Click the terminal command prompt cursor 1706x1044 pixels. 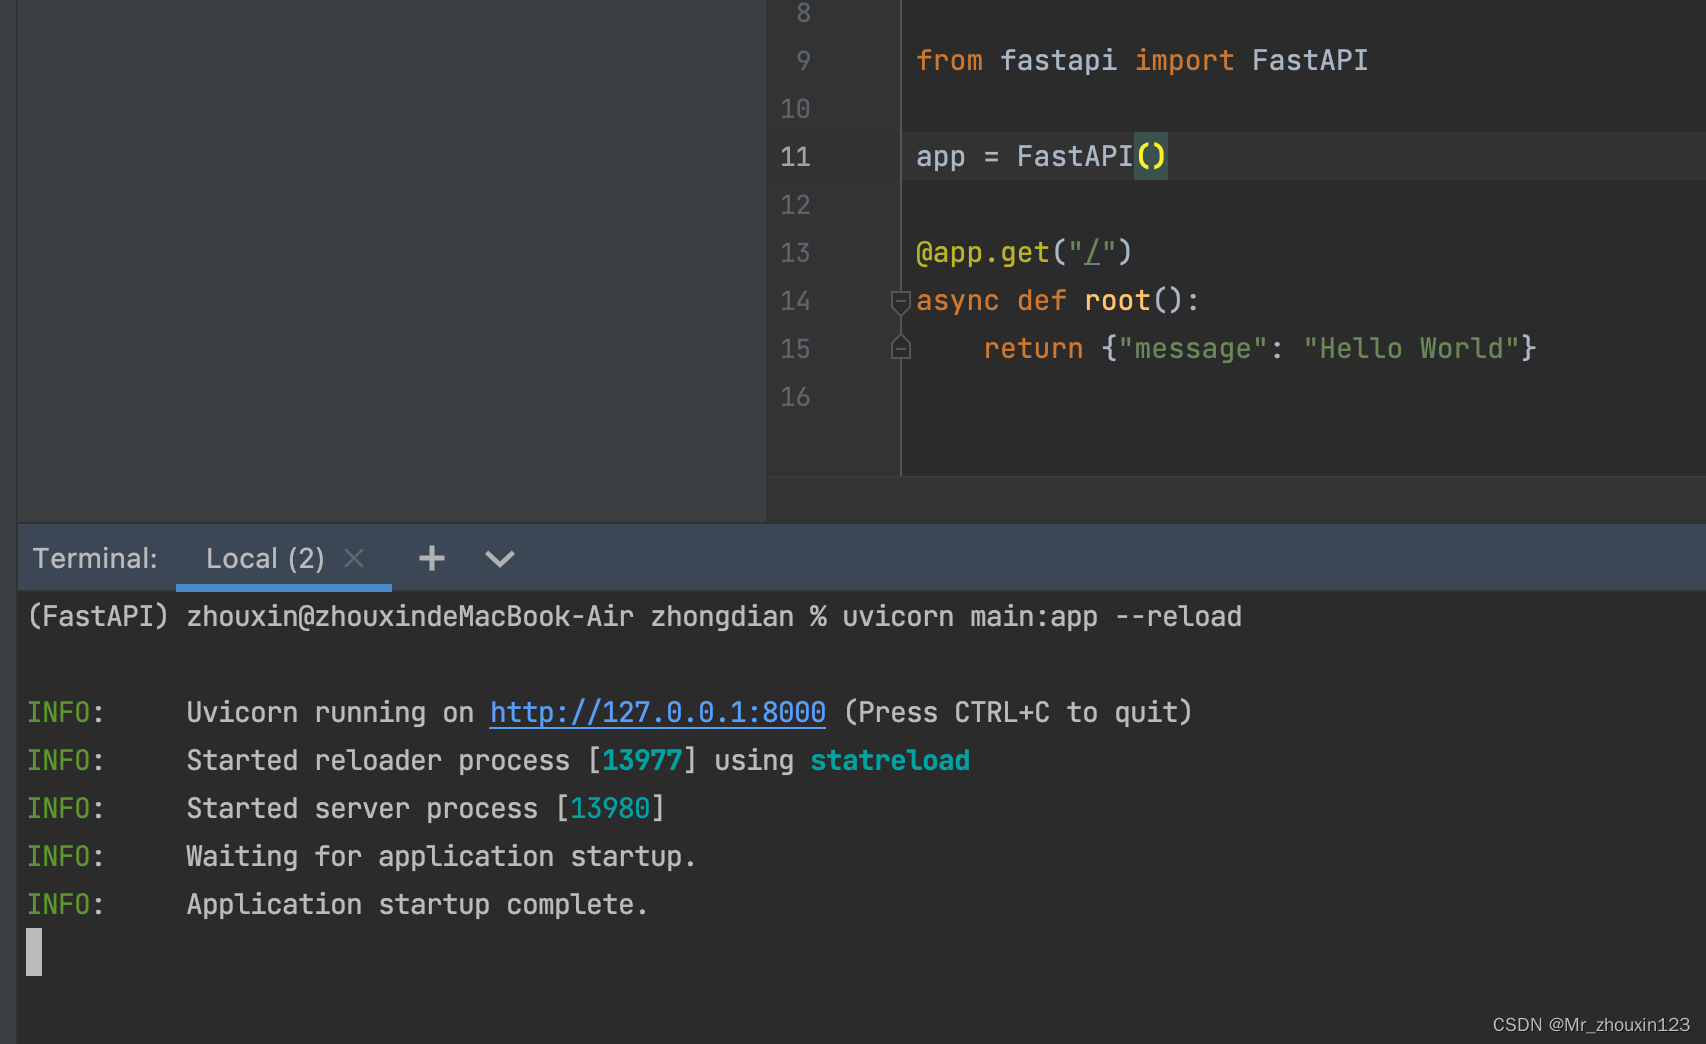point(33,951)
